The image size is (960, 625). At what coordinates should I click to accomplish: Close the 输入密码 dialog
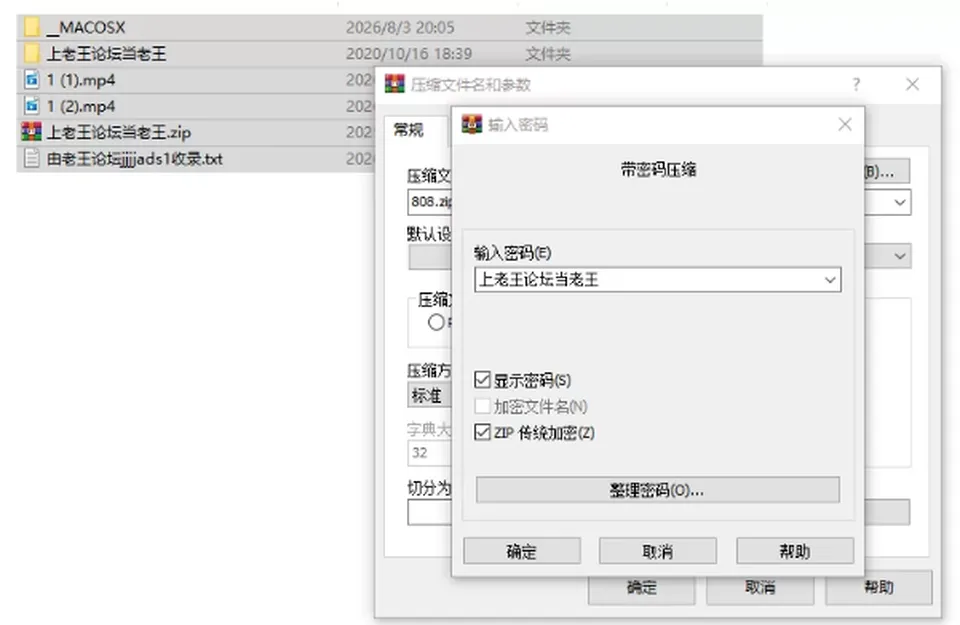tap(845, 124)
